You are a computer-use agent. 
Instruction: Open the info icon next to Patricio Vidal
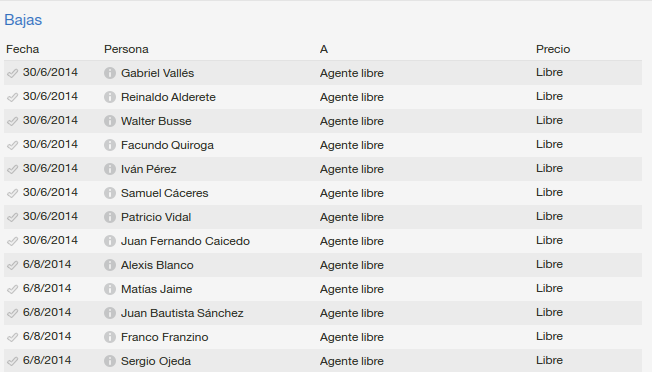tap(109, 217)
